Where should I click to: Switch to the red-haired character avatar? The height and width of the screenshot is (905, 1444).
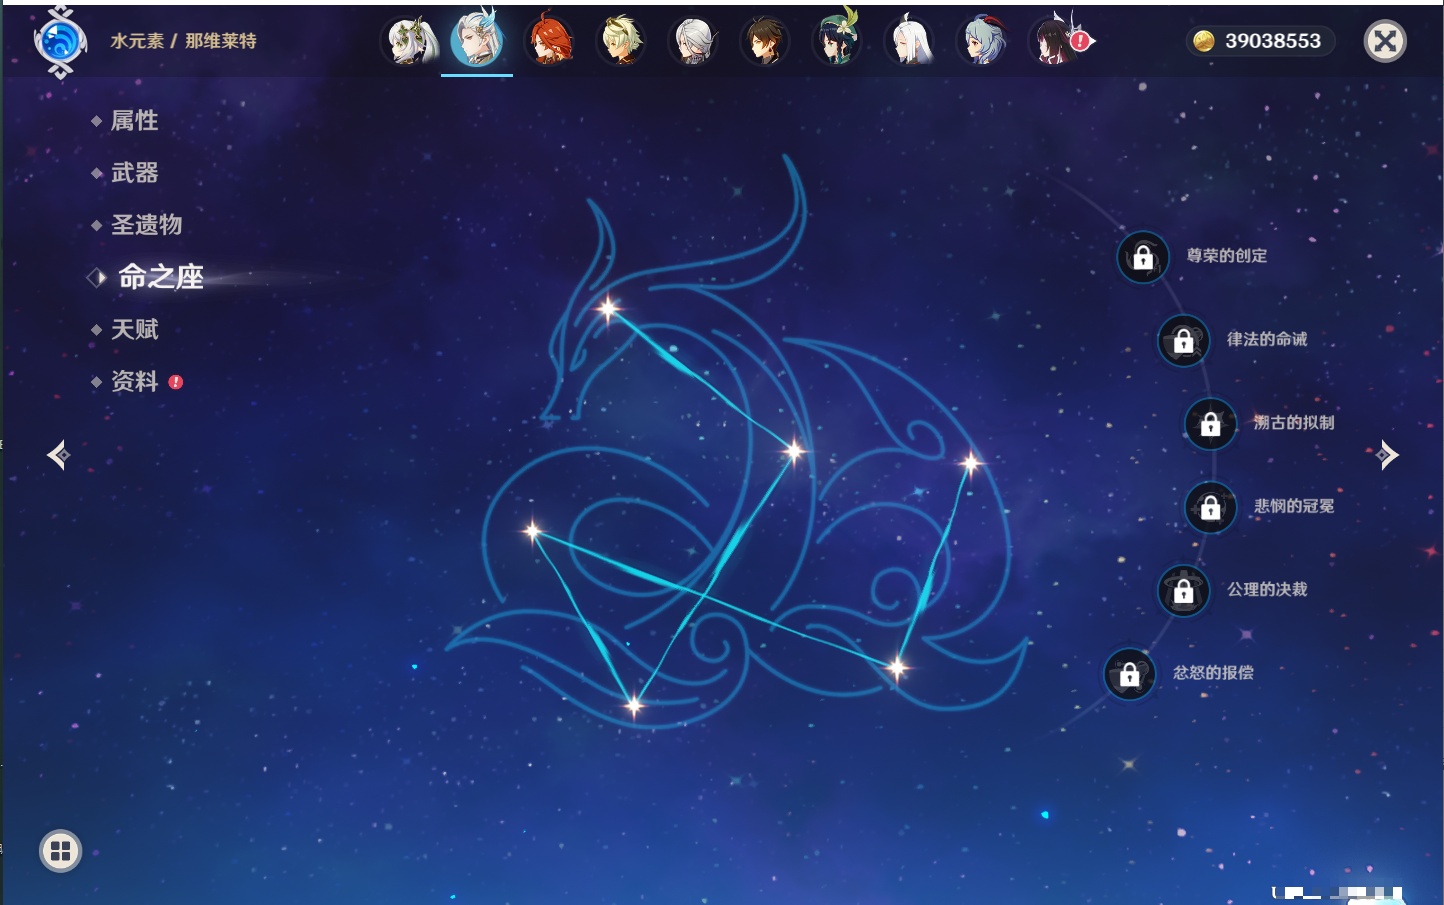tap(548, 41)
